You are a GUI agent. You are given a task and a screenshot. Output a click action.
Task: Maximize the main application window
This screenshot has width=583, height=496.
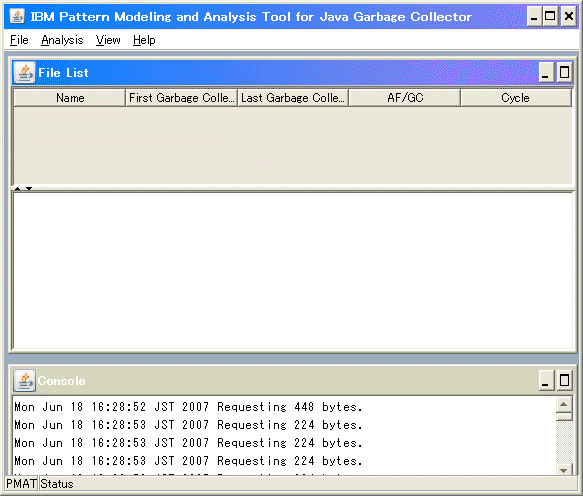coord(550,17)
